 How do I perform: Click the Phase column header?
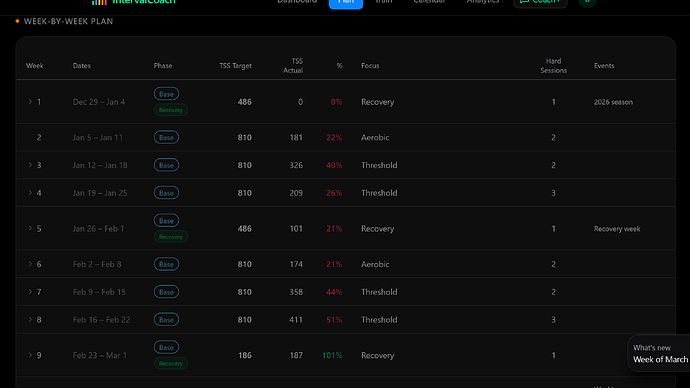pos(163,66)
